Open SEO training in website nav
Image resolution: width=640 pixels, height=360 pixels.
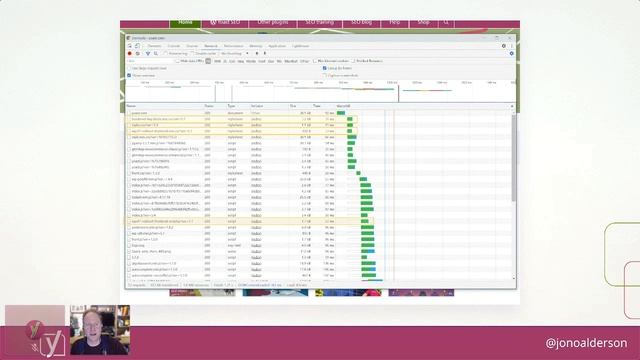click(319, 22)
